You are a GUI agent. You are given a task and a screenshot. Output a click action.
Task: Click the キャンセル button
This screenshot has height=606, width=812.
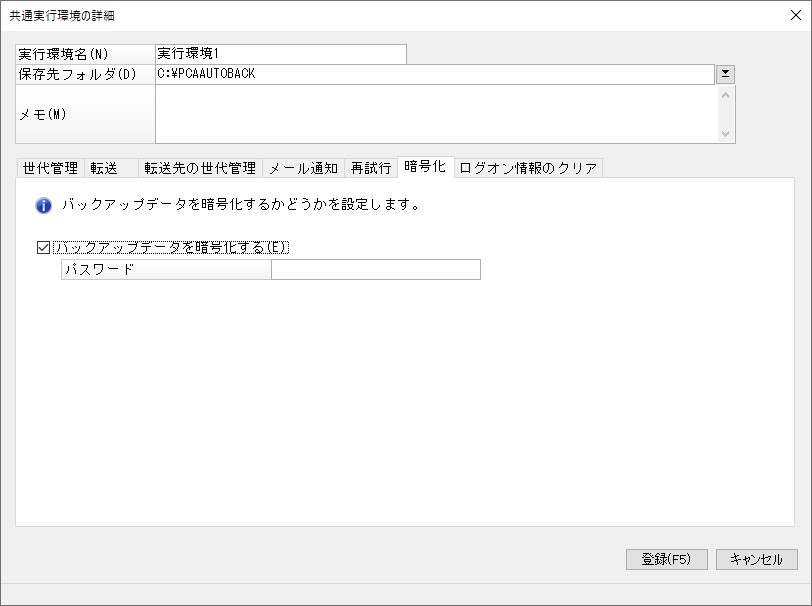click(757, 559)
